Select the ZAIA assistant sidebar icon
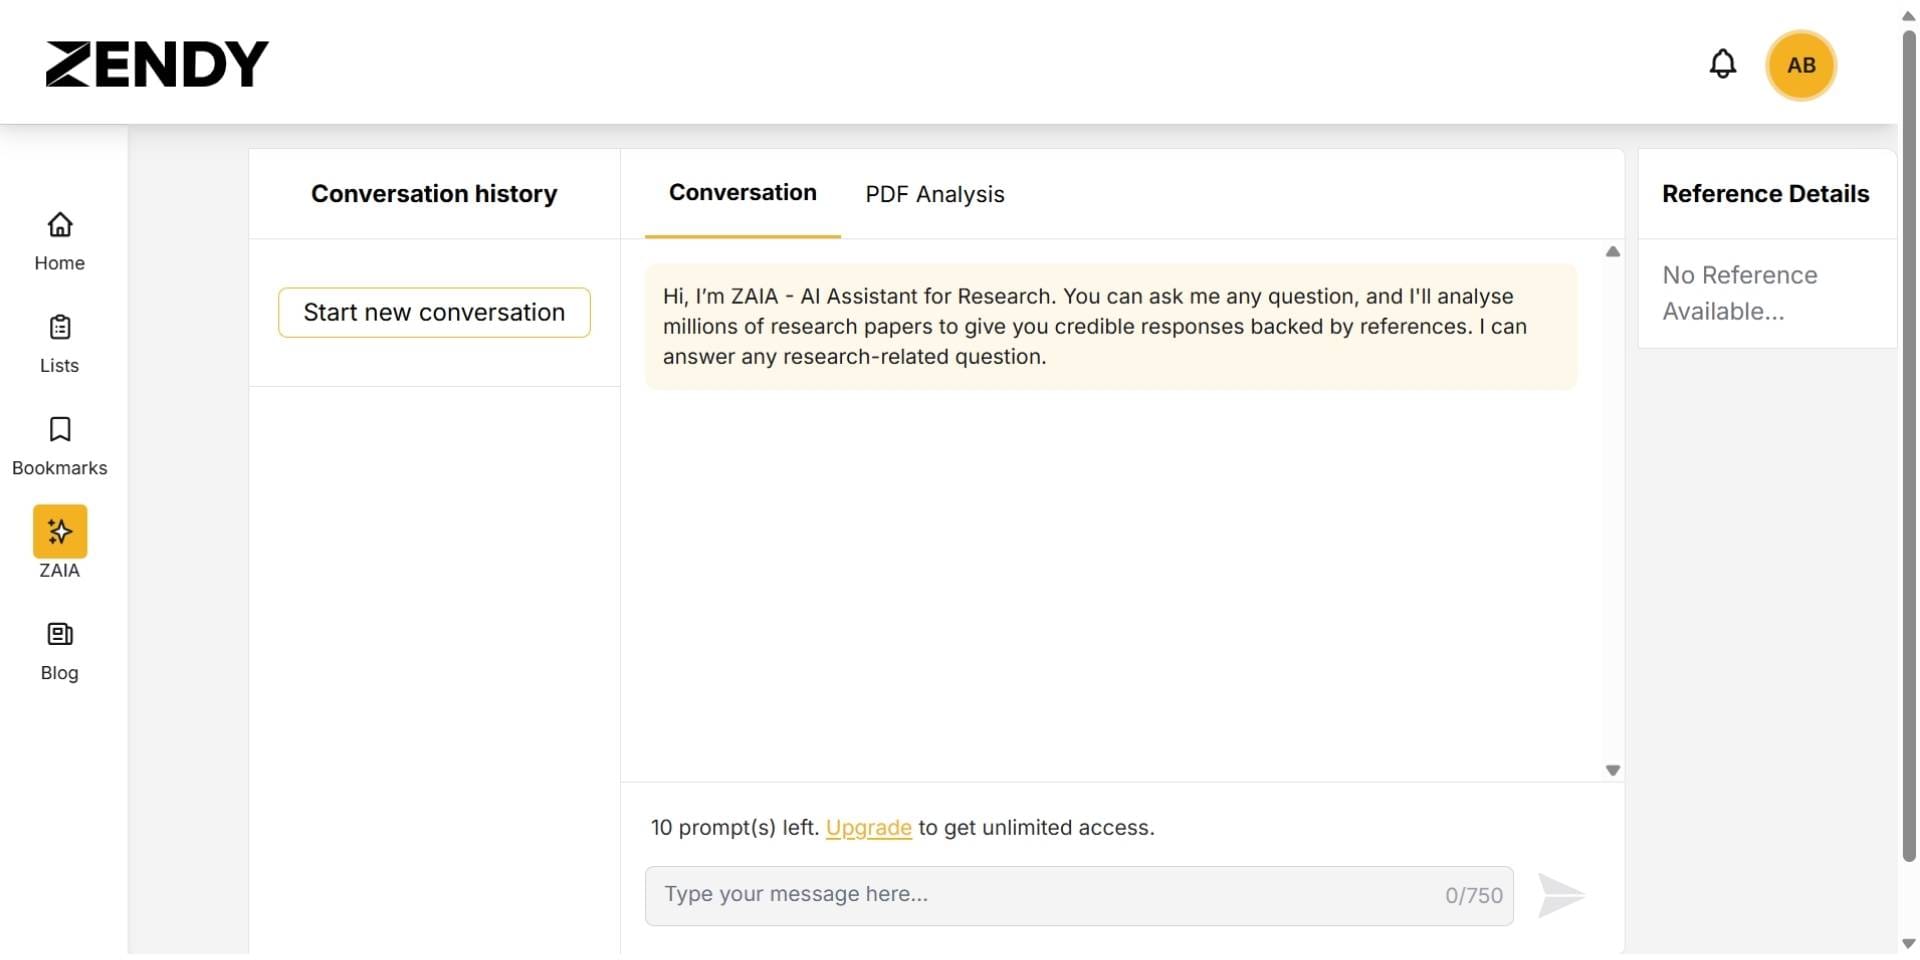The image size is (1920, 960). 60,532
